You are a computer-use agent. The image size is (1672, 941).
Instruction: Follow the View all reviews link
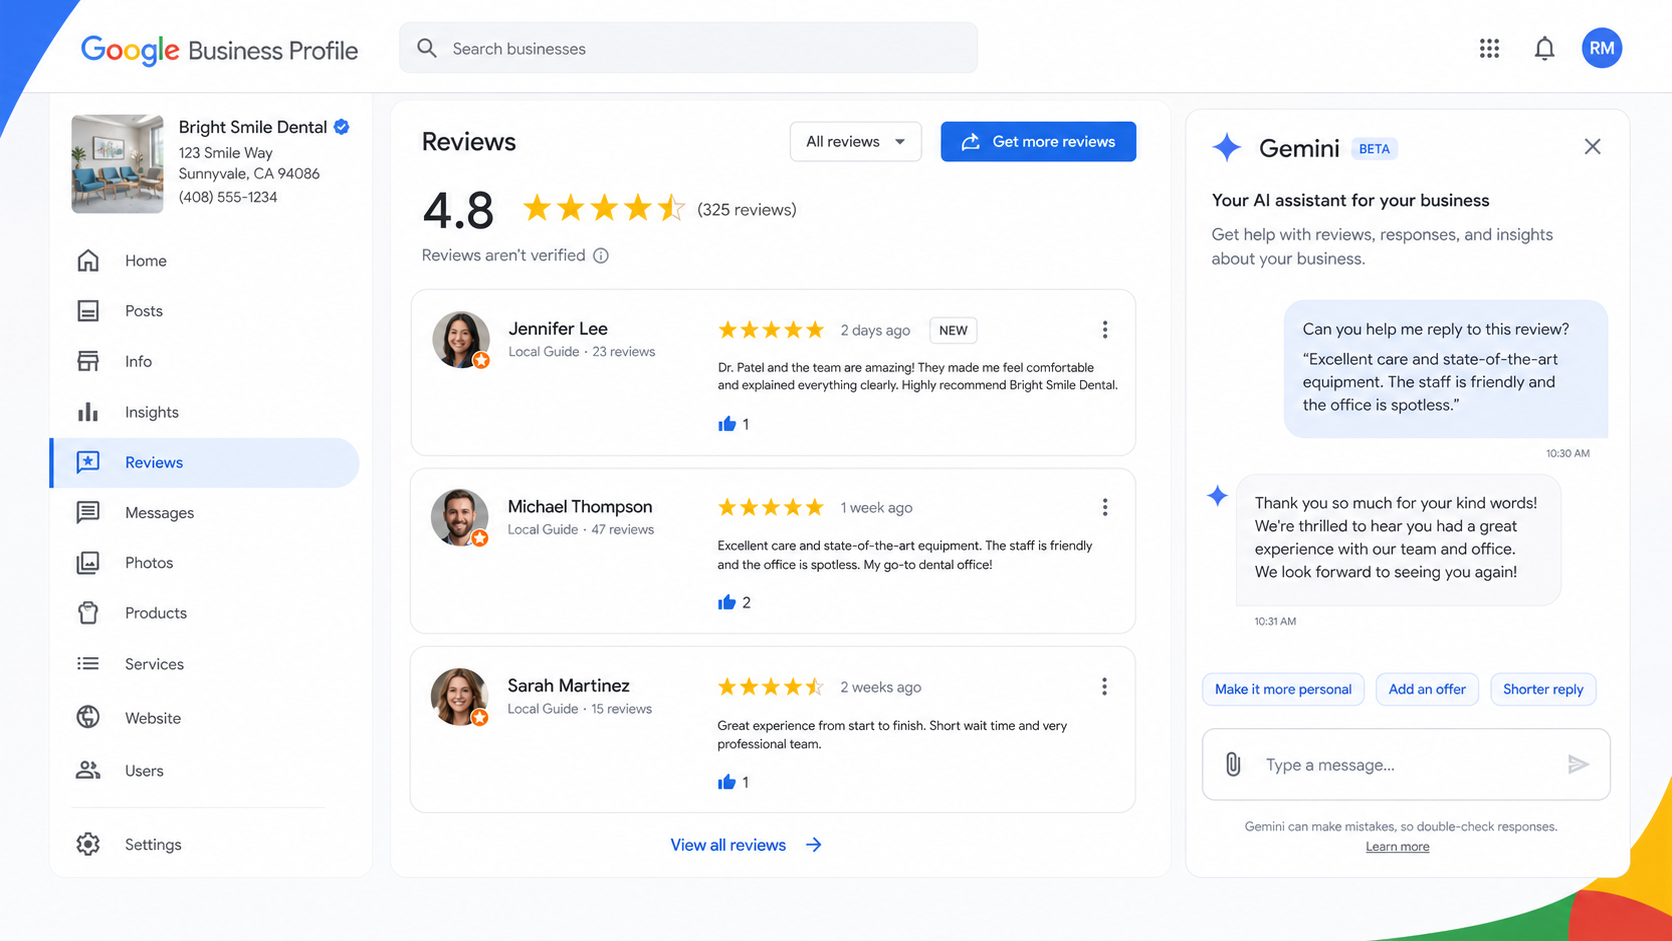click(746, 845)
